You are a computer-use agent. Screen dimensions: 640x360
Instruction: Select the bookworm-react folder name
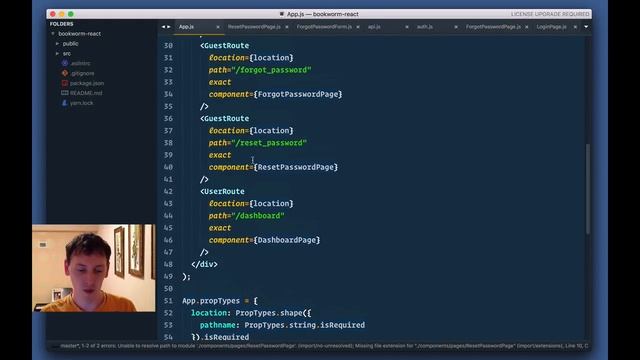(80, 34)
